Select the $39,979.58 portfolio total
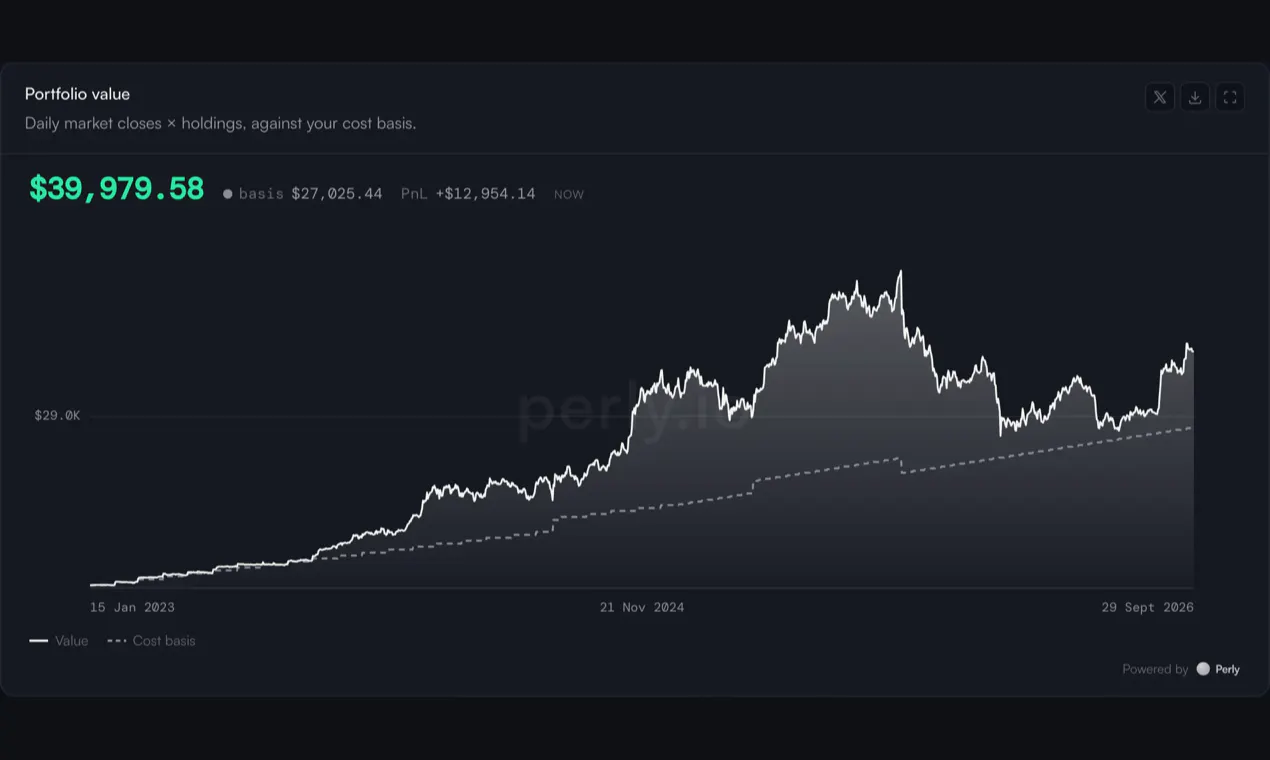 116,189
